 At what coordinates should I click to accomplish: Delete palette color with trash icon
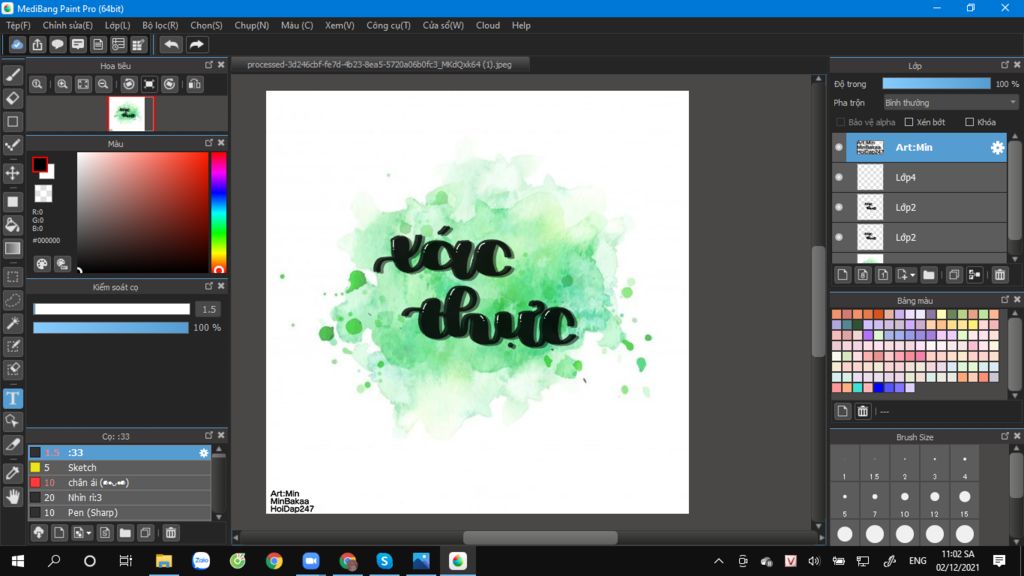(x=863, y=411)
